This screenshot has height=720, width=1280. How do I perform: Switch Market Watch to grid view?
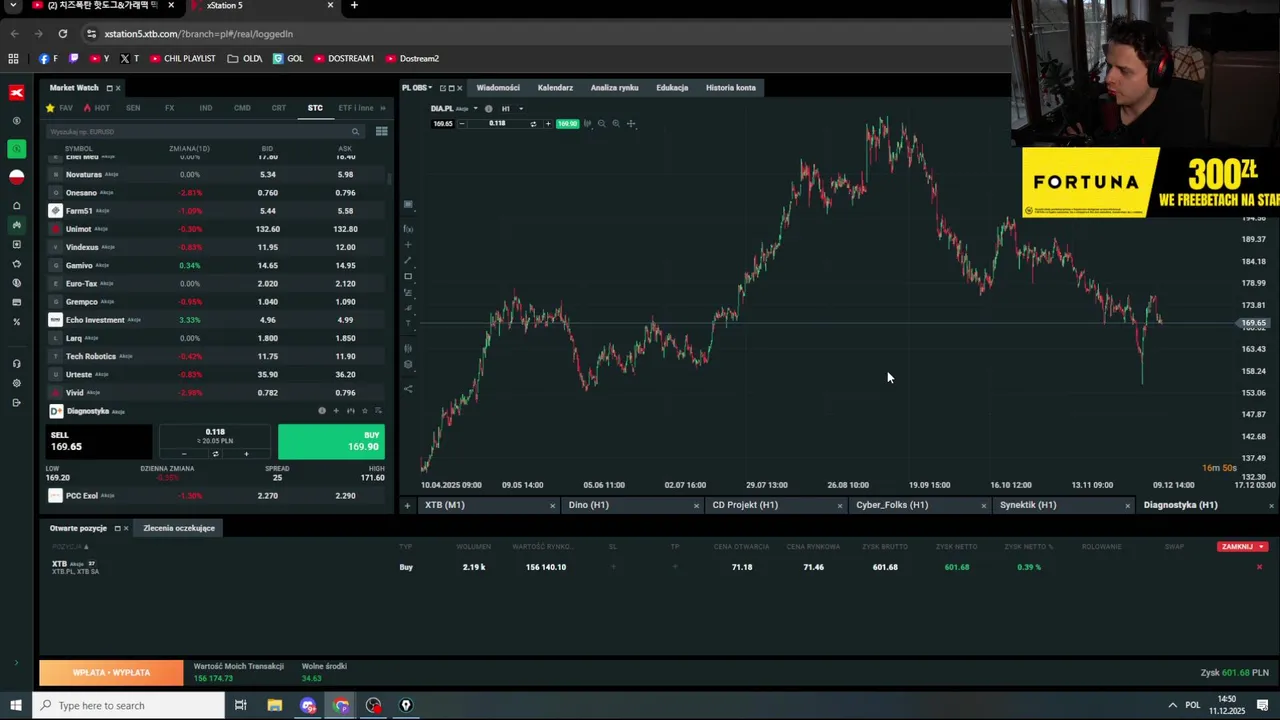[x=381, y=131]
